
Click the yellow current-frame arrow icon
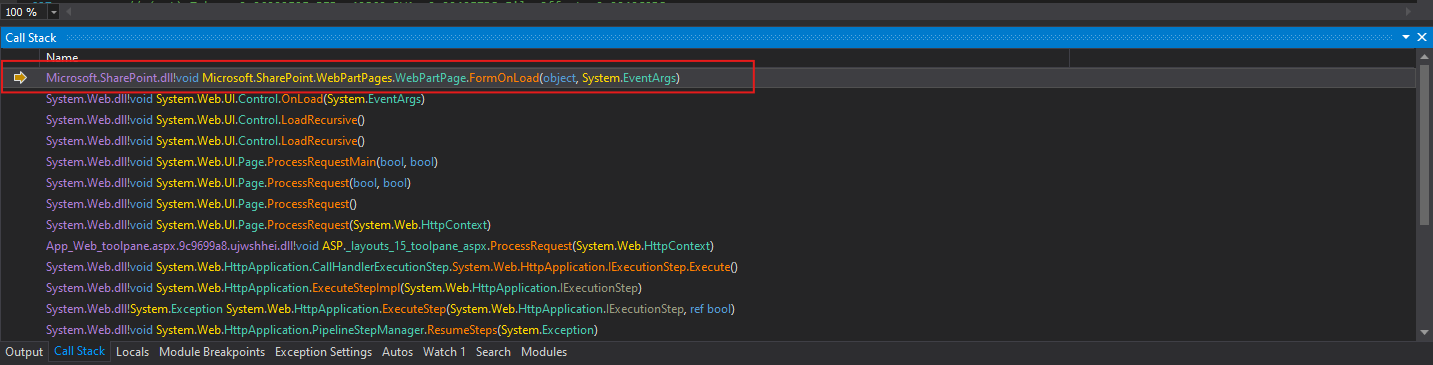pos(20,78)
